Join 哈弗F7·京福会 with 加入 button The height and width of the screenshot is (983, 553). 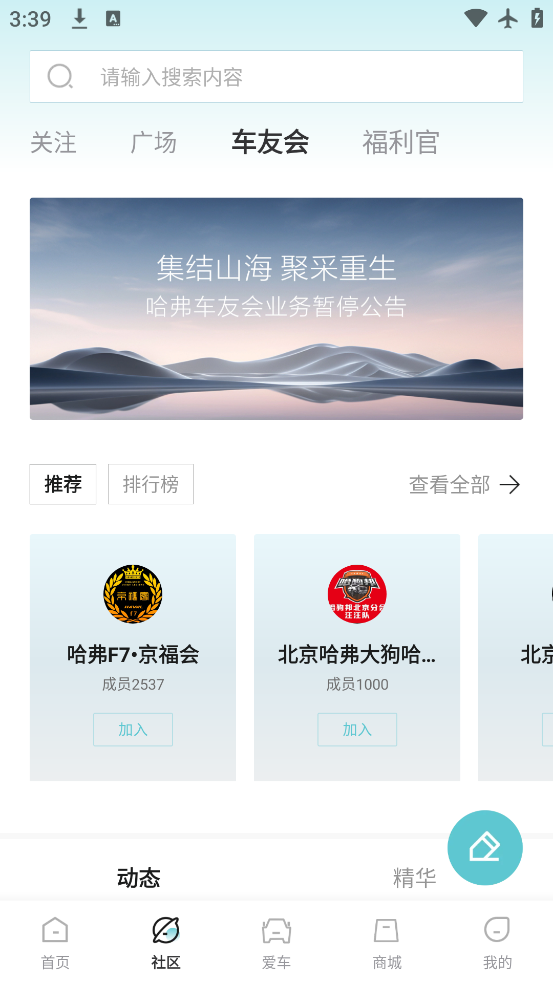[133, 730]
